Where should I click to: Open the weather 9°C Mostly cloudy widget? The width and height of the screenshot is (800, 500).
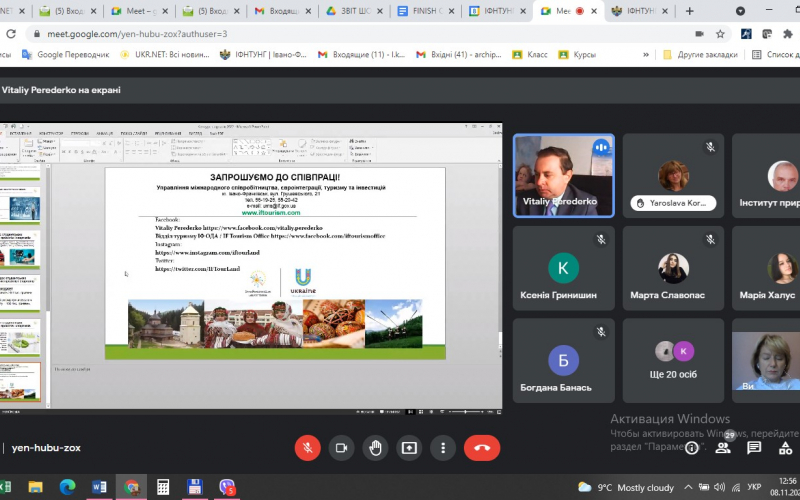626,487
